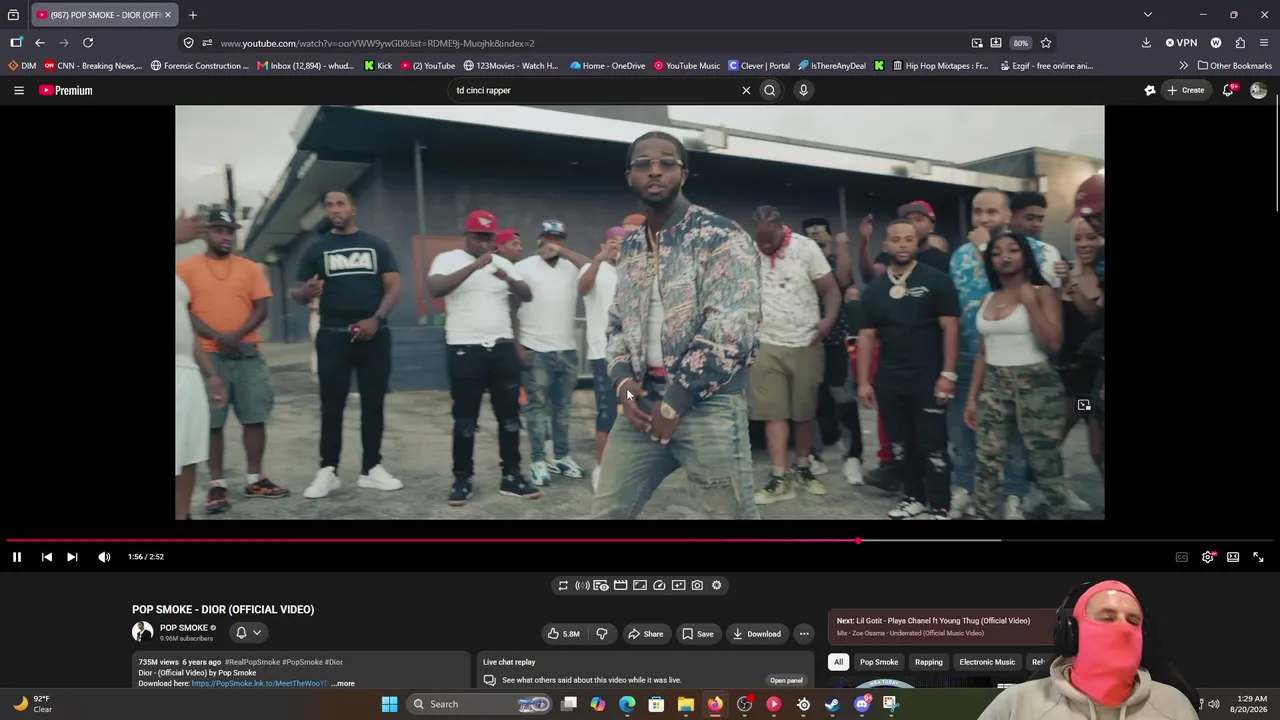
Task: Open the browser downloads icon
Action: [1146, 43]
